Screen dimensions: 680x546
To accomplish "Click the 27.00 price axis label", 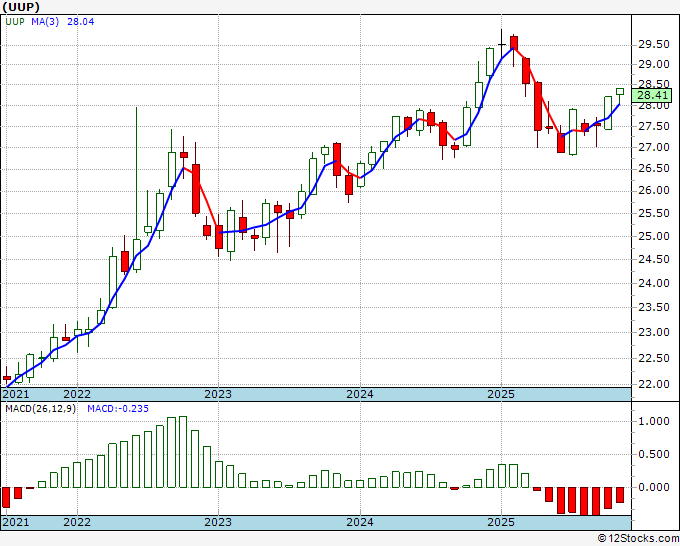I will click(654, 147).
